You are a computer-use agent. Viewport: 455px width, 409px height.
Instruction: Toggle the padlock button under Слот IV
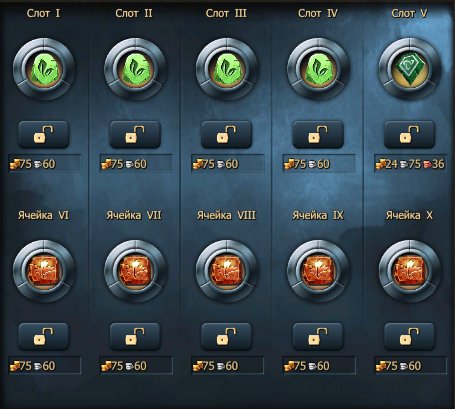(318, 135)
